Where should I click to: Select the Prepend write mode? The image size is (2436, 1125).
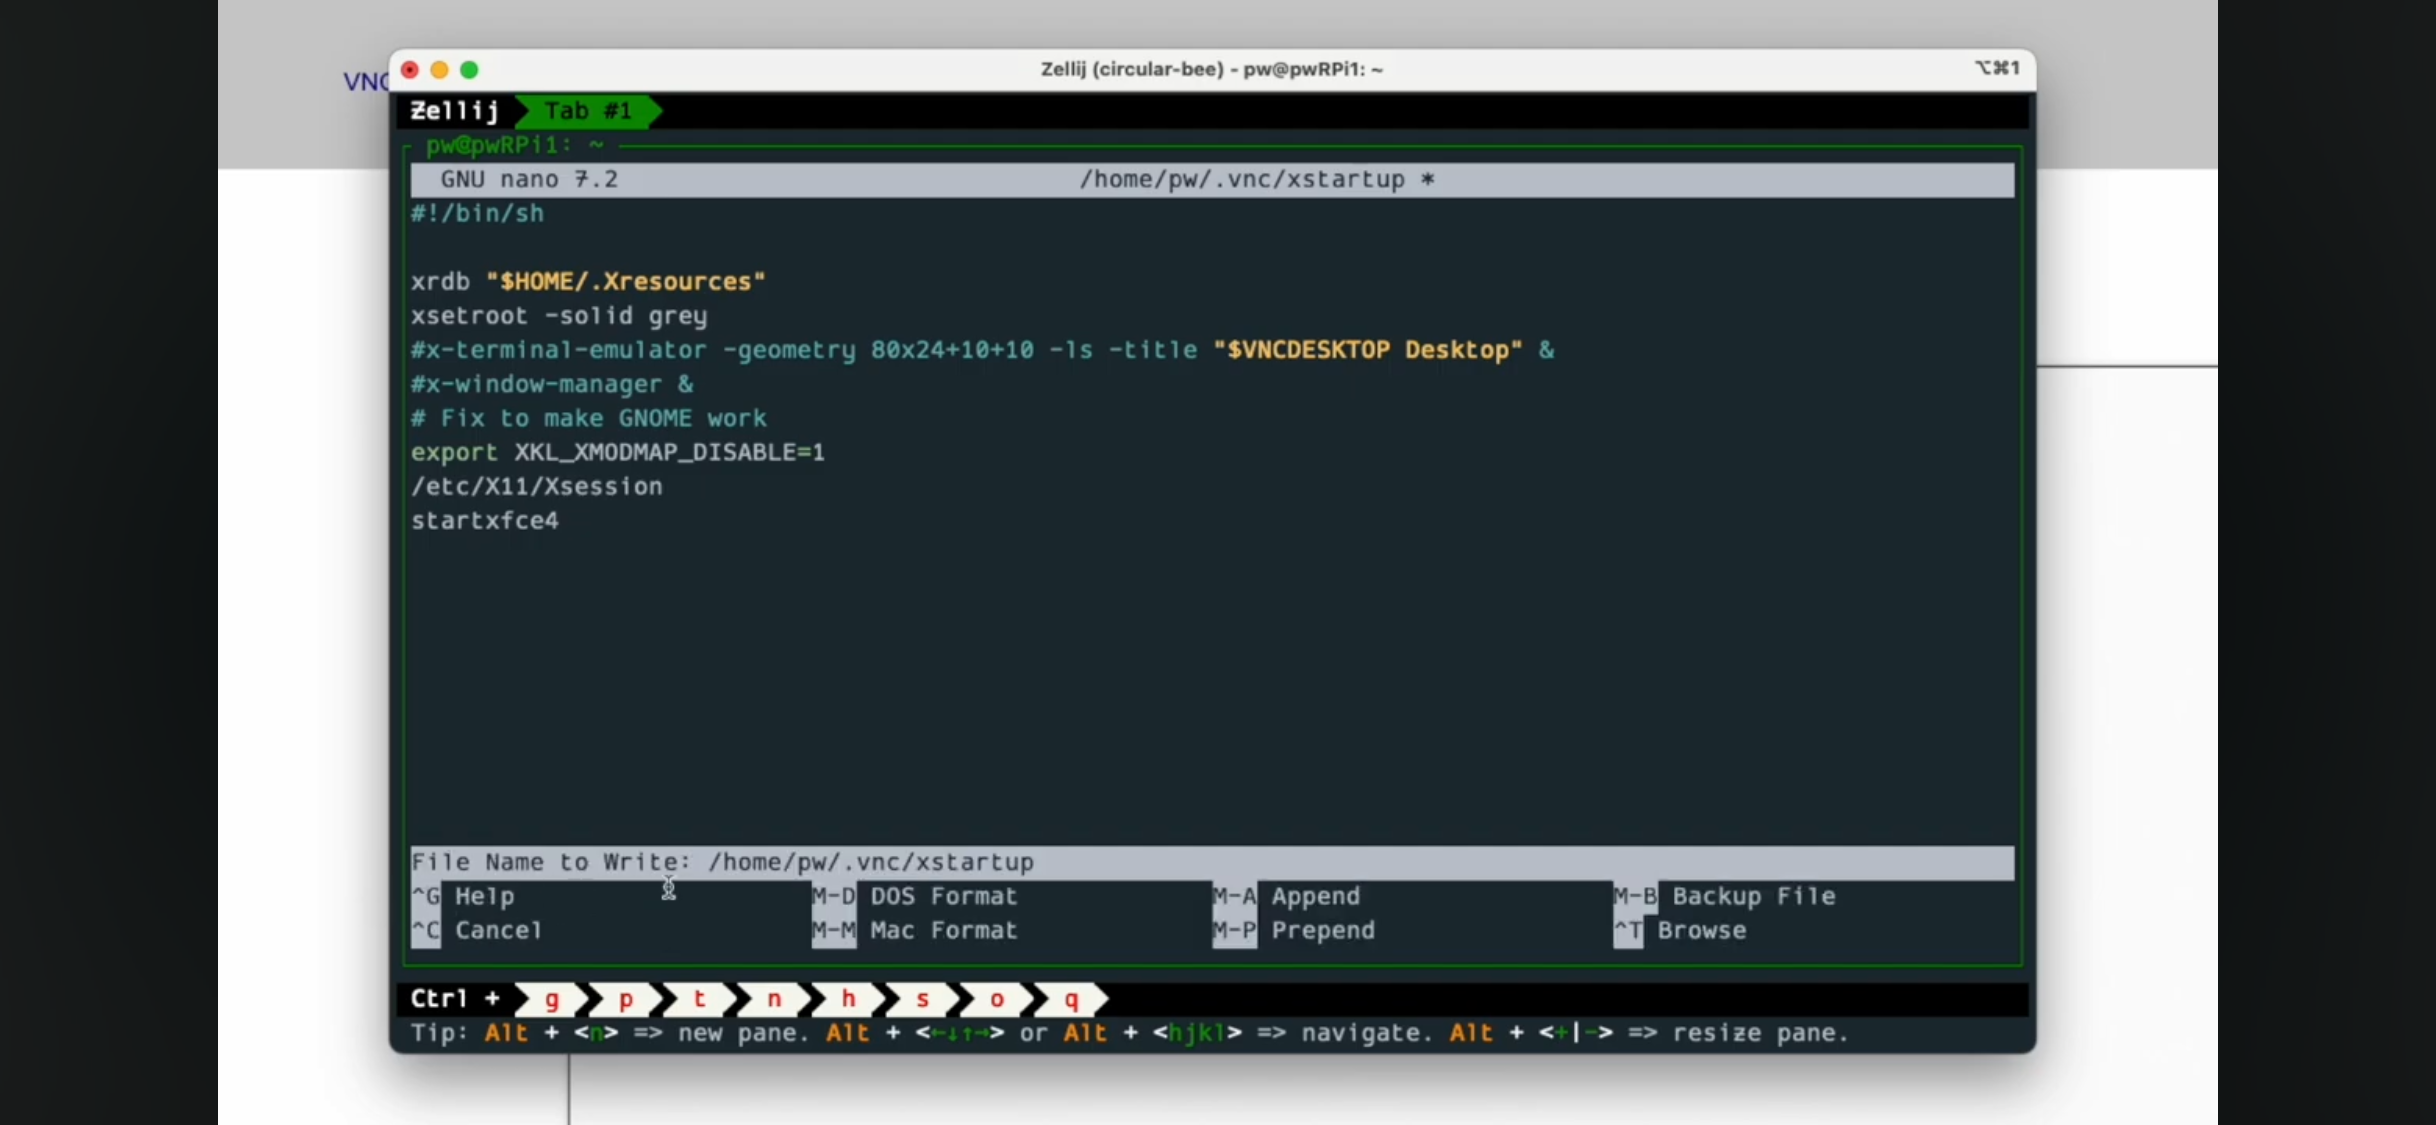[1322, 930]
